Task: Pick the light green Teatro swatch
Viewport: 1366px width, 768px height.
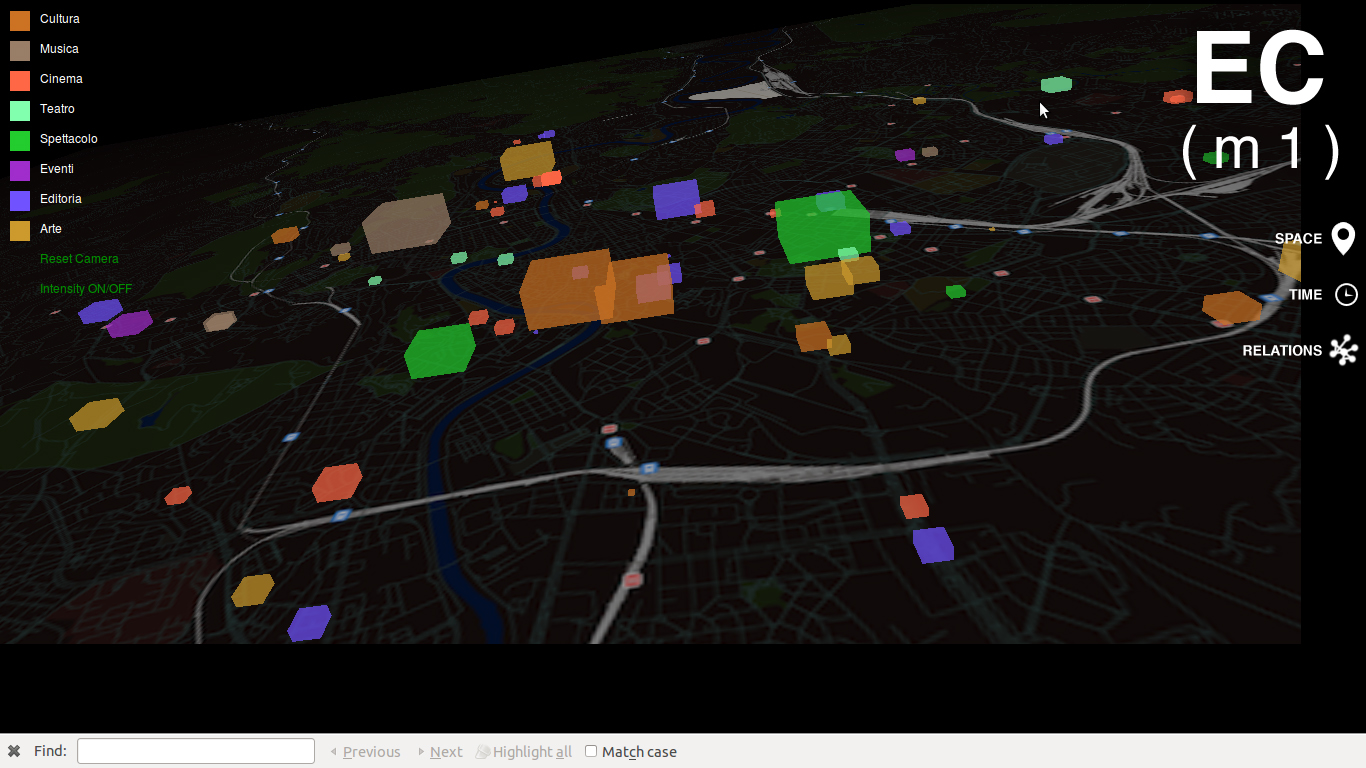Action: 20,110
